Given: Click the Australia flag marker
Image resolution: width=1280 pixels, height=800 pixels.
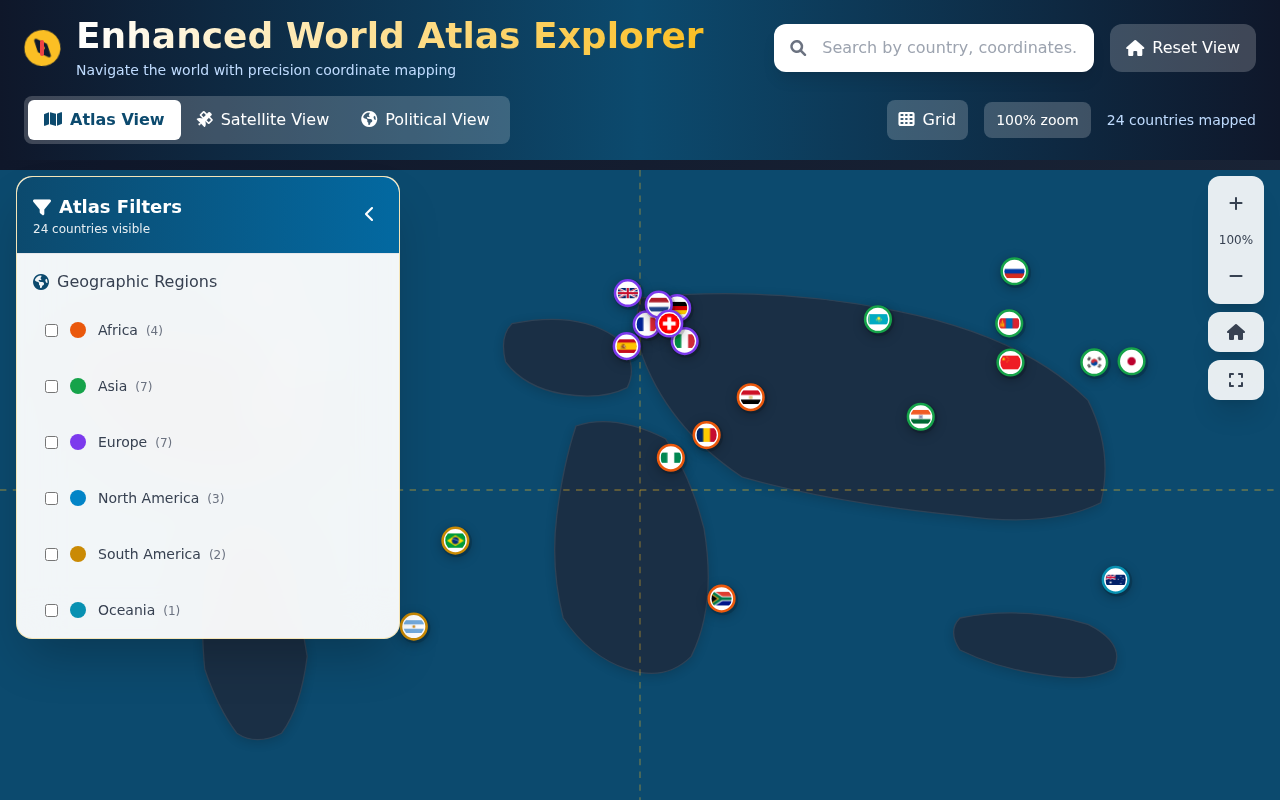Looking at the screenshot, I should point(1115,579).
